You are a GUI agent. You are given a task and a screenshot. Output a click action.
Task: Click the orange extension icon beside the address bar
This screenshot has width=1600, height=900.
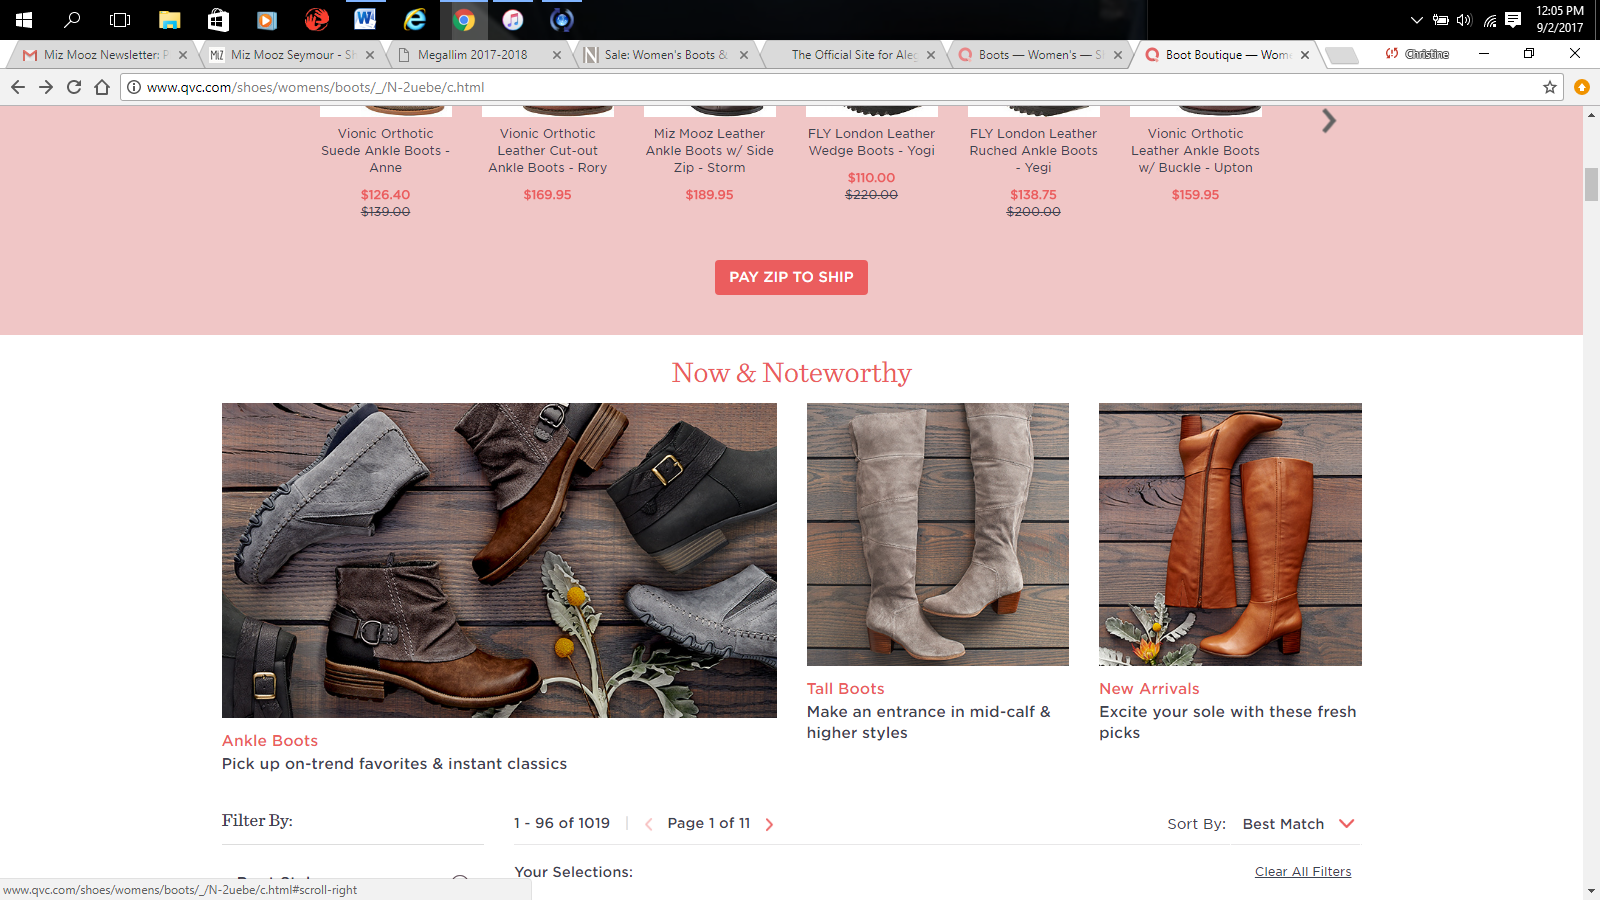point(1581,87)
